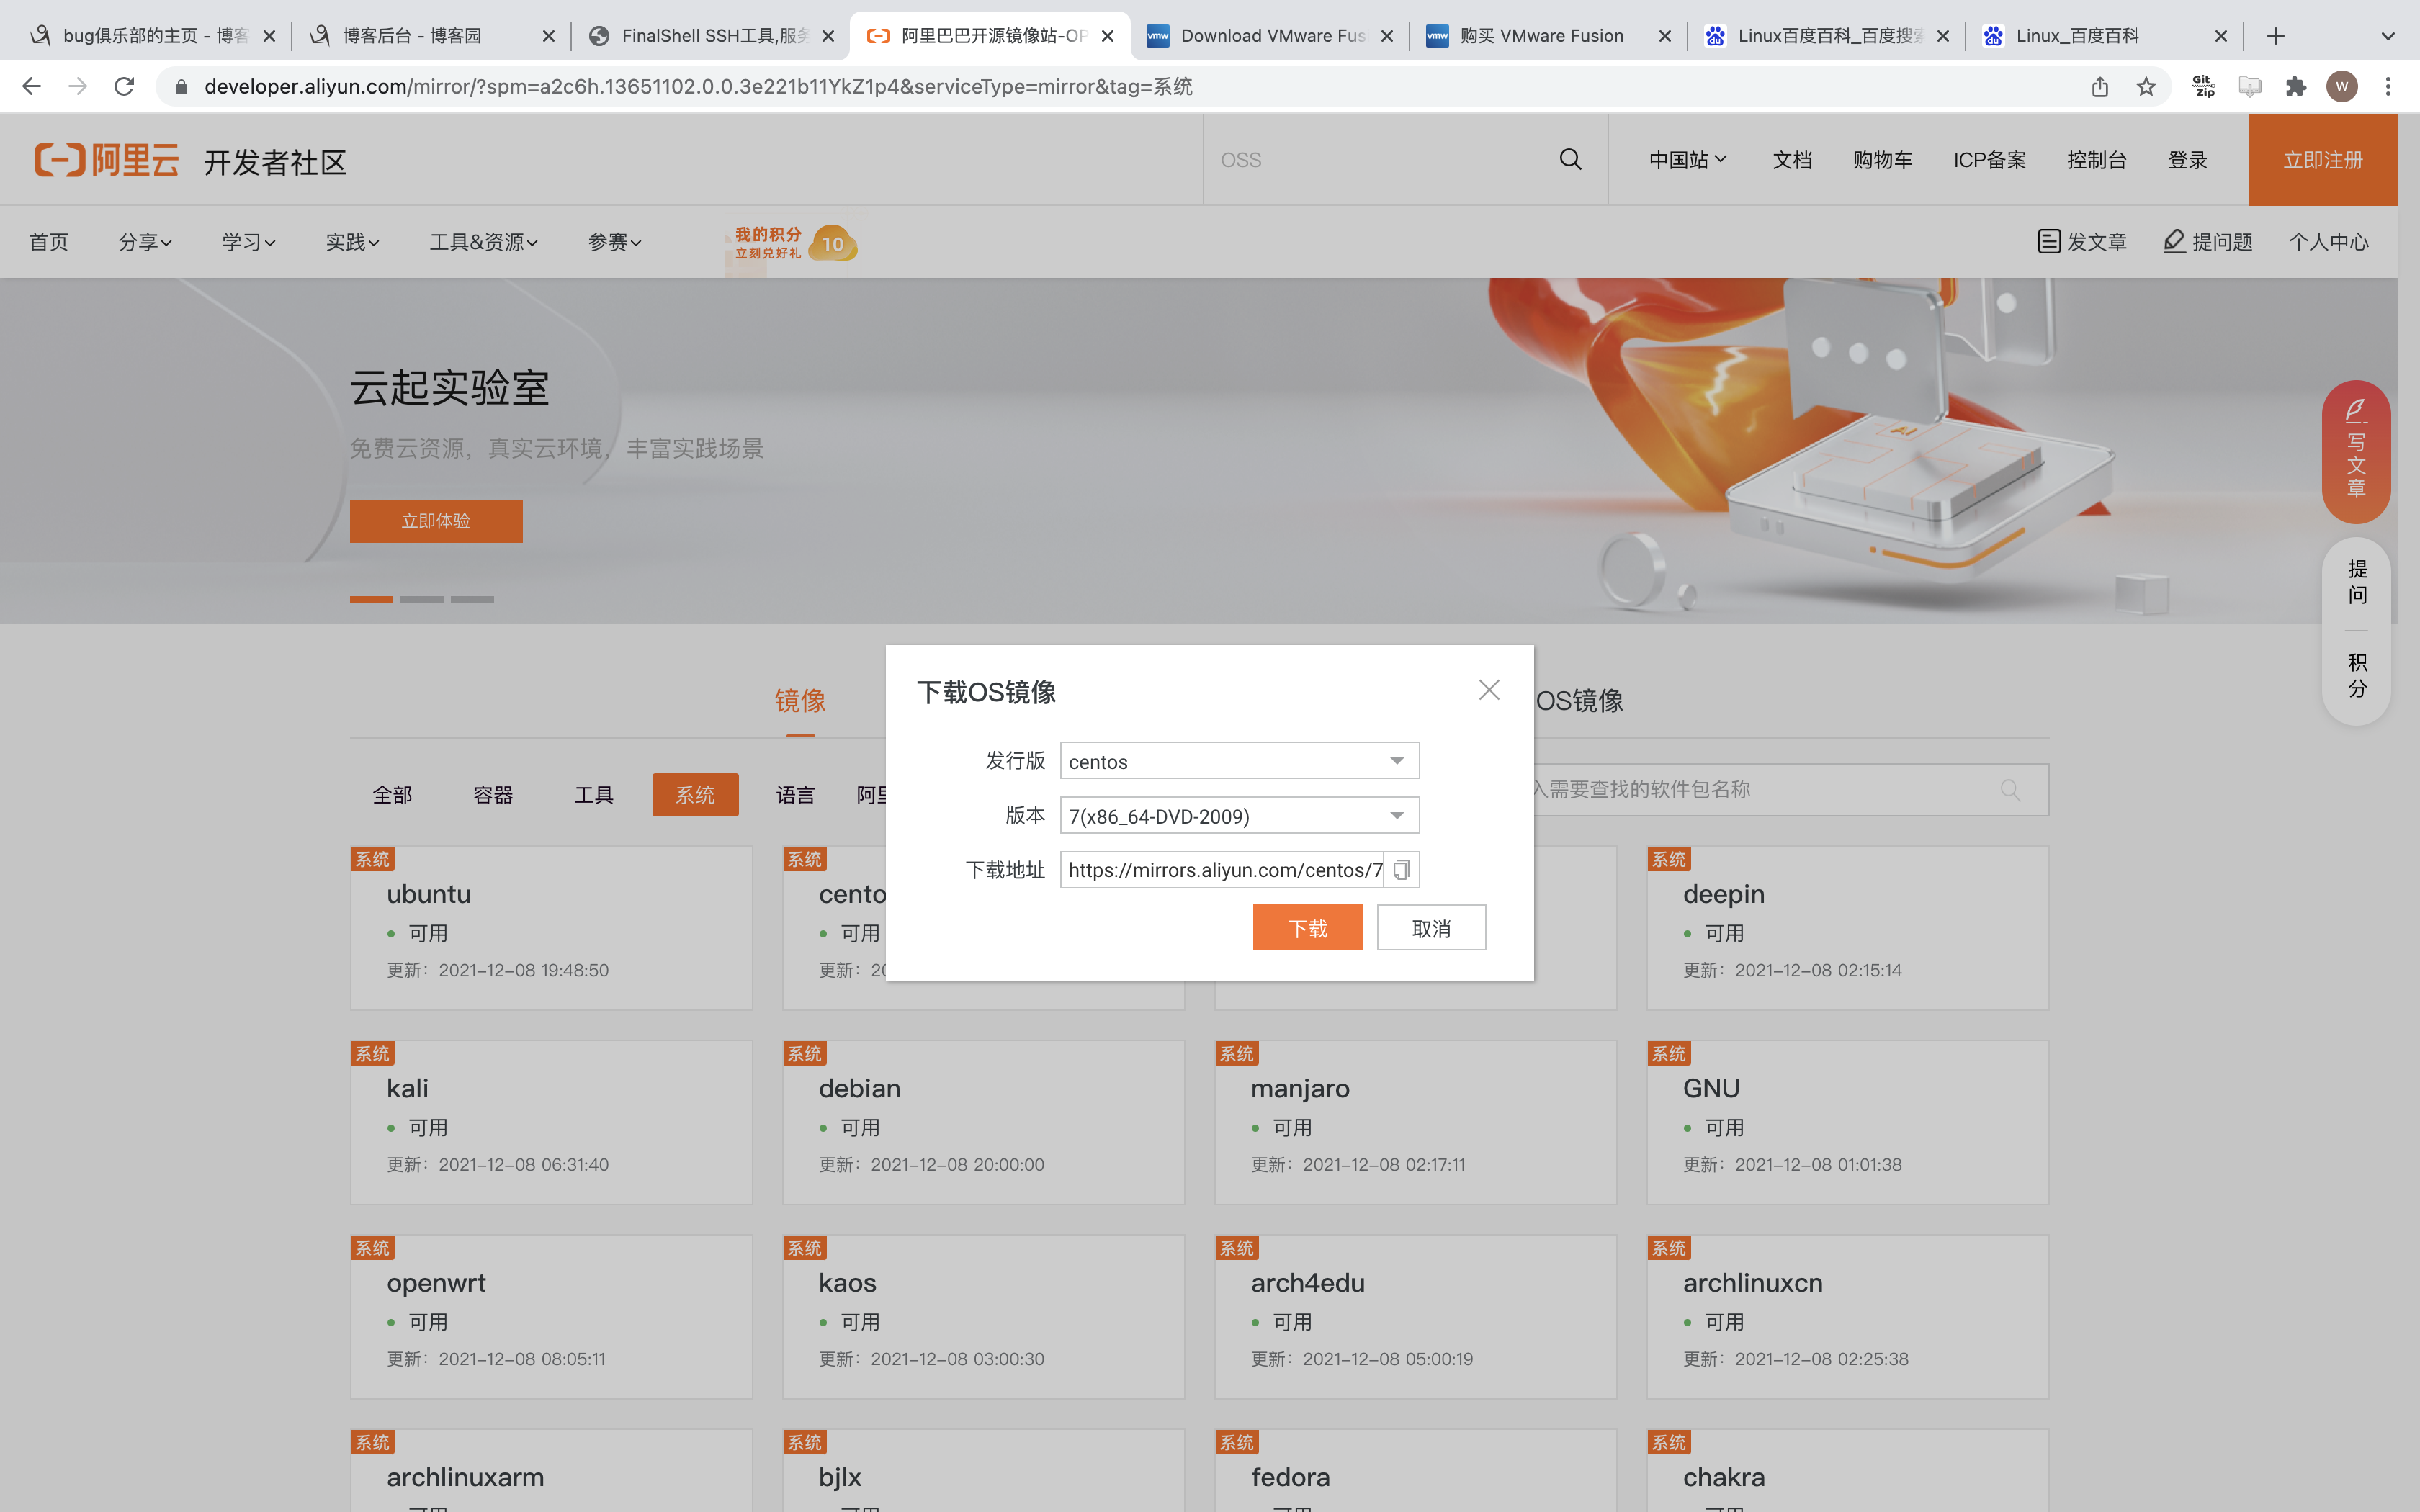Open the Chrome extensions puzzle icon
The image size is (2420, 1512).
click(x=2296, y=87)
